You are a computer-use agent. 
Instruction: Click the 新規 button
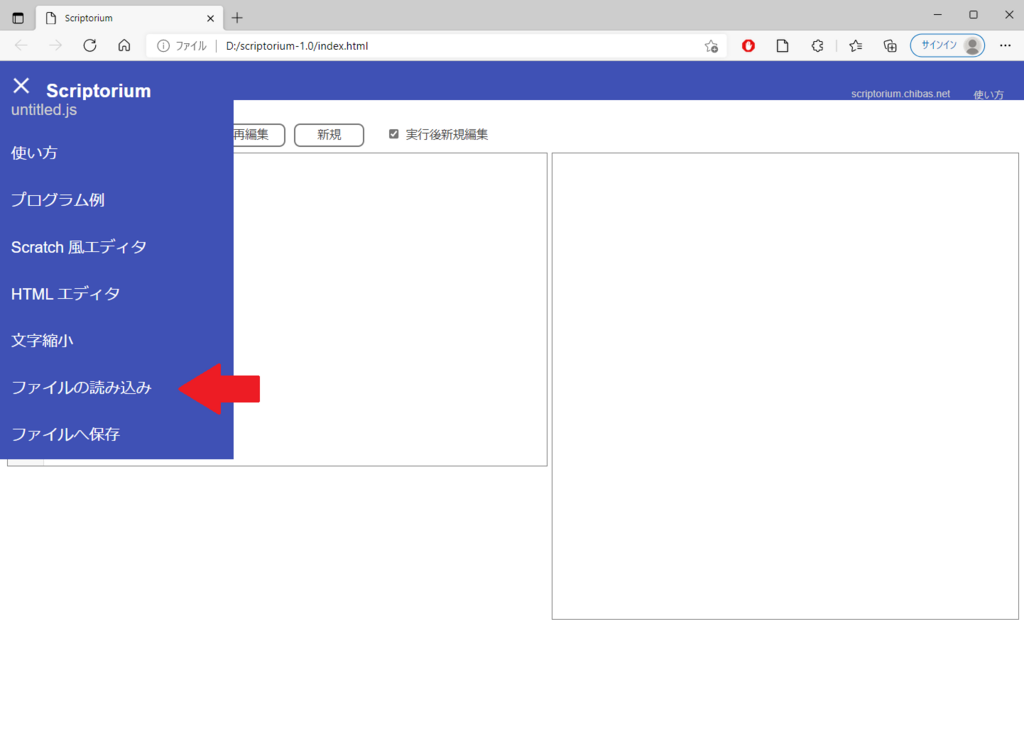click(x=329, y=135)
